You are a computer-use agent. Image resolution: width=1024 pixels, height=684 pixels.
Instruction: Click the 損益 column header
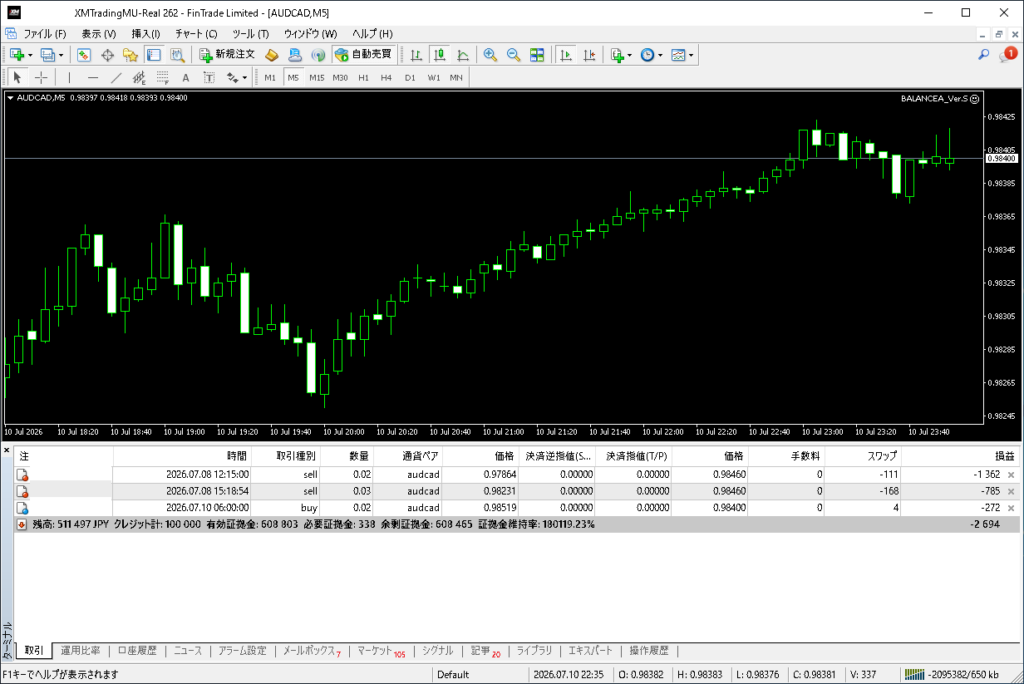pyautogui.click(x=1004, y=456)
